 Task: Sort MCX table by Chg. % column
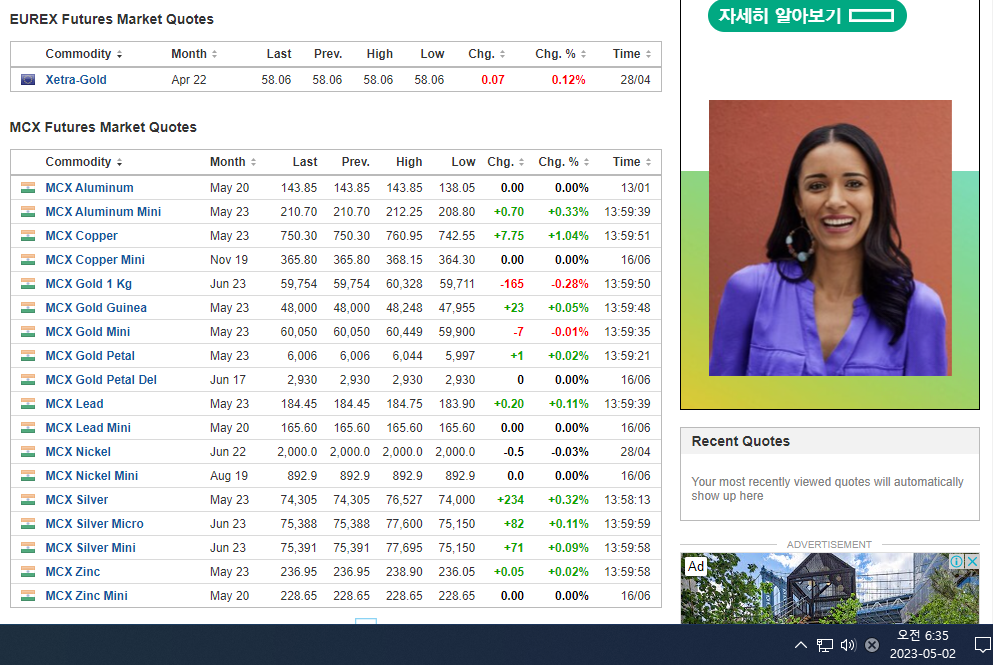coord(564,162)
